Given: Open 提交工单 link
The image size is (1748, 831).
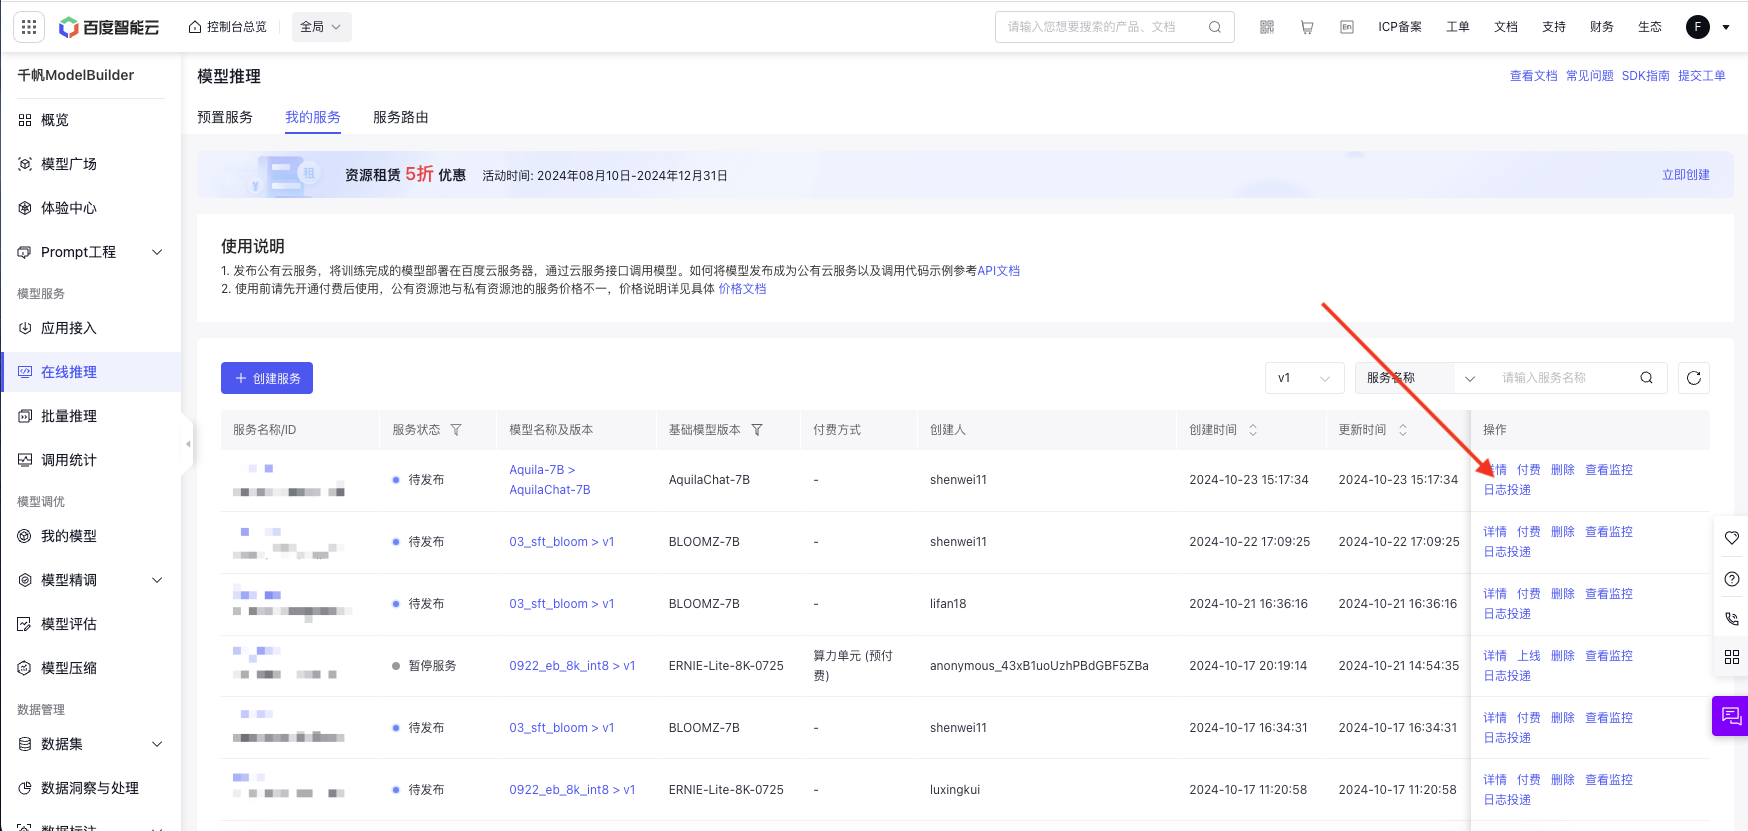Looking at the screenshot, I should pyautogui.click(x=1702, y=76).
